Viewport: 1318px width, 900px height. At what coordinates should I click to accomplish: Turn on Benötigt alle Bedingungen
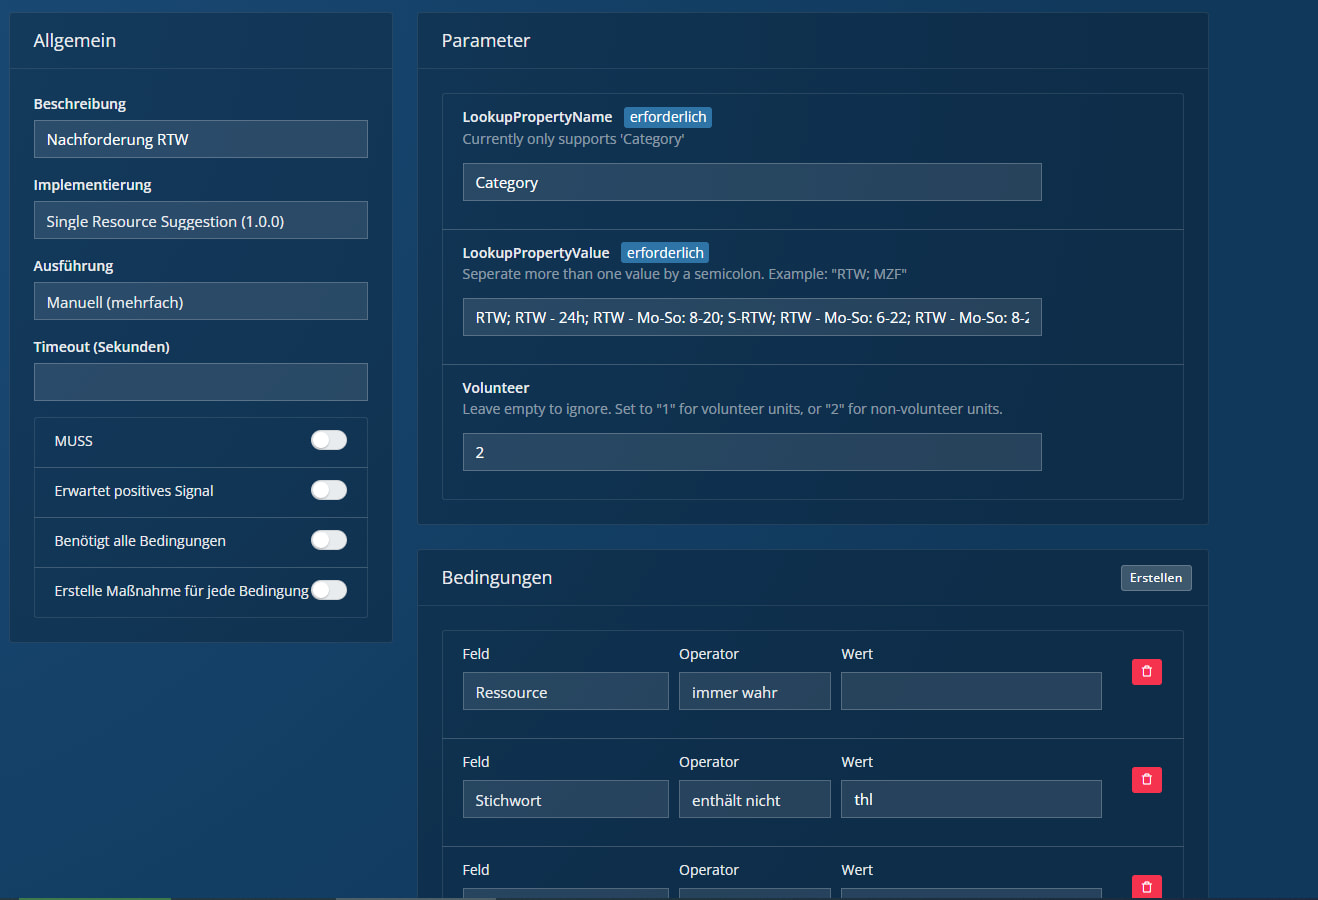pos(328,540)
